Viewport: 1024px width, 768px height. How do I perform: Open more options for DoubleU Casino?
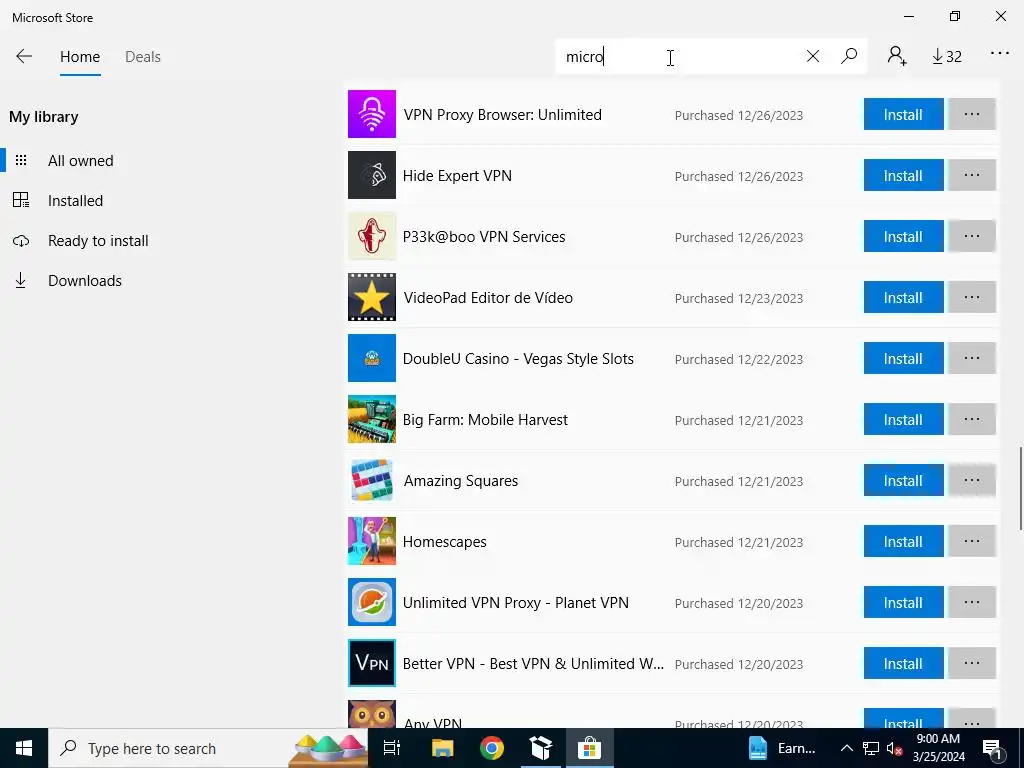click(x=972, y=358)
